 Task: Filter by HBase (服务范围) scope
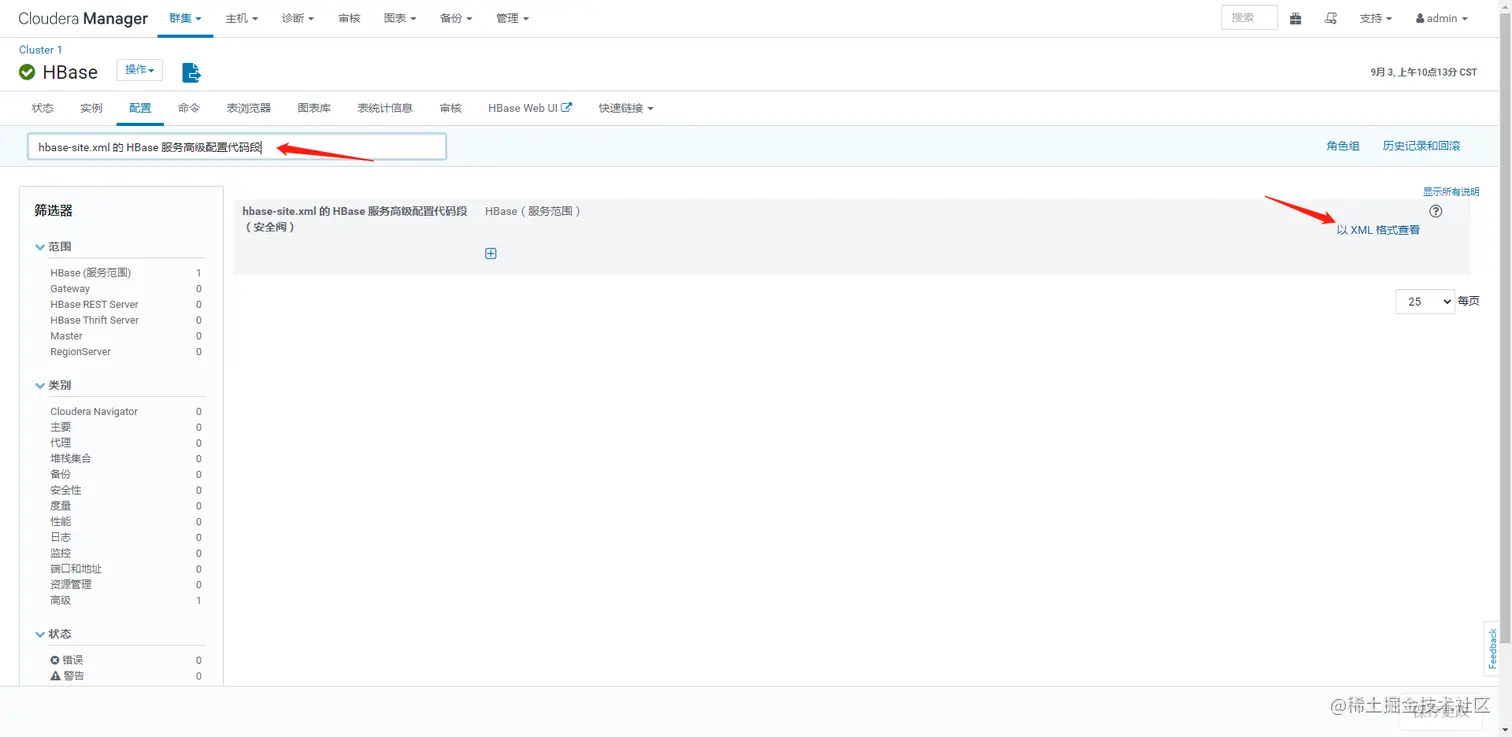pos(91,273)
